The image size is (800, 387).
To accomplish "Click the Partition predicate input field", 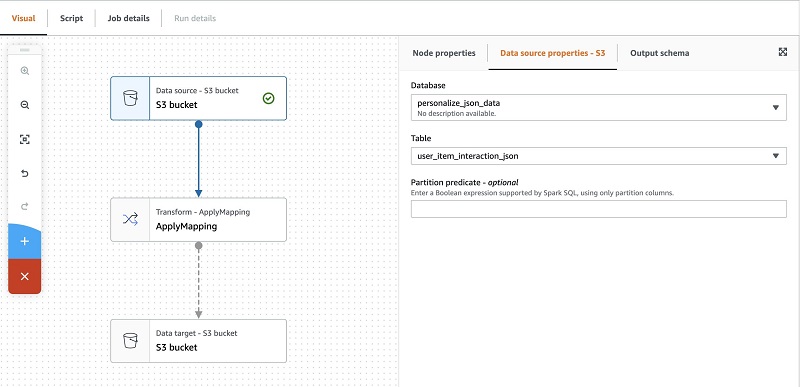I will [x=598, y=209].
